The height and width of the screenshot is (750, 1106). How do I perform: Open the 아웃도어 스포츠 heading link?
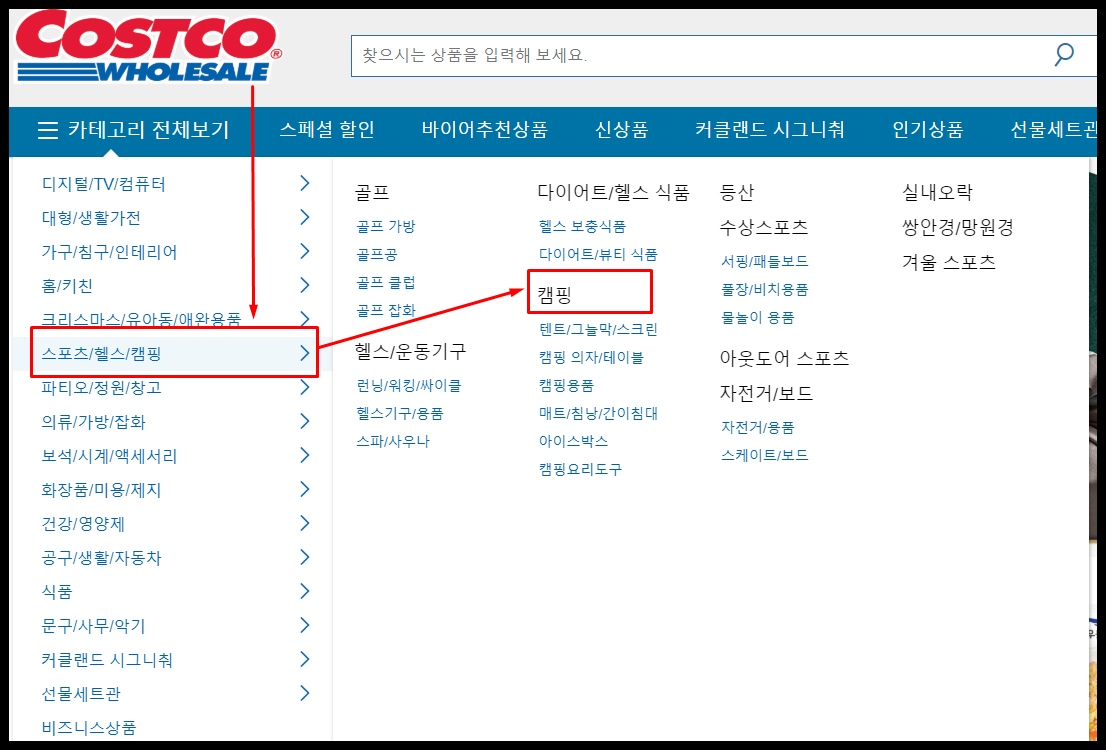click(784, 358)
